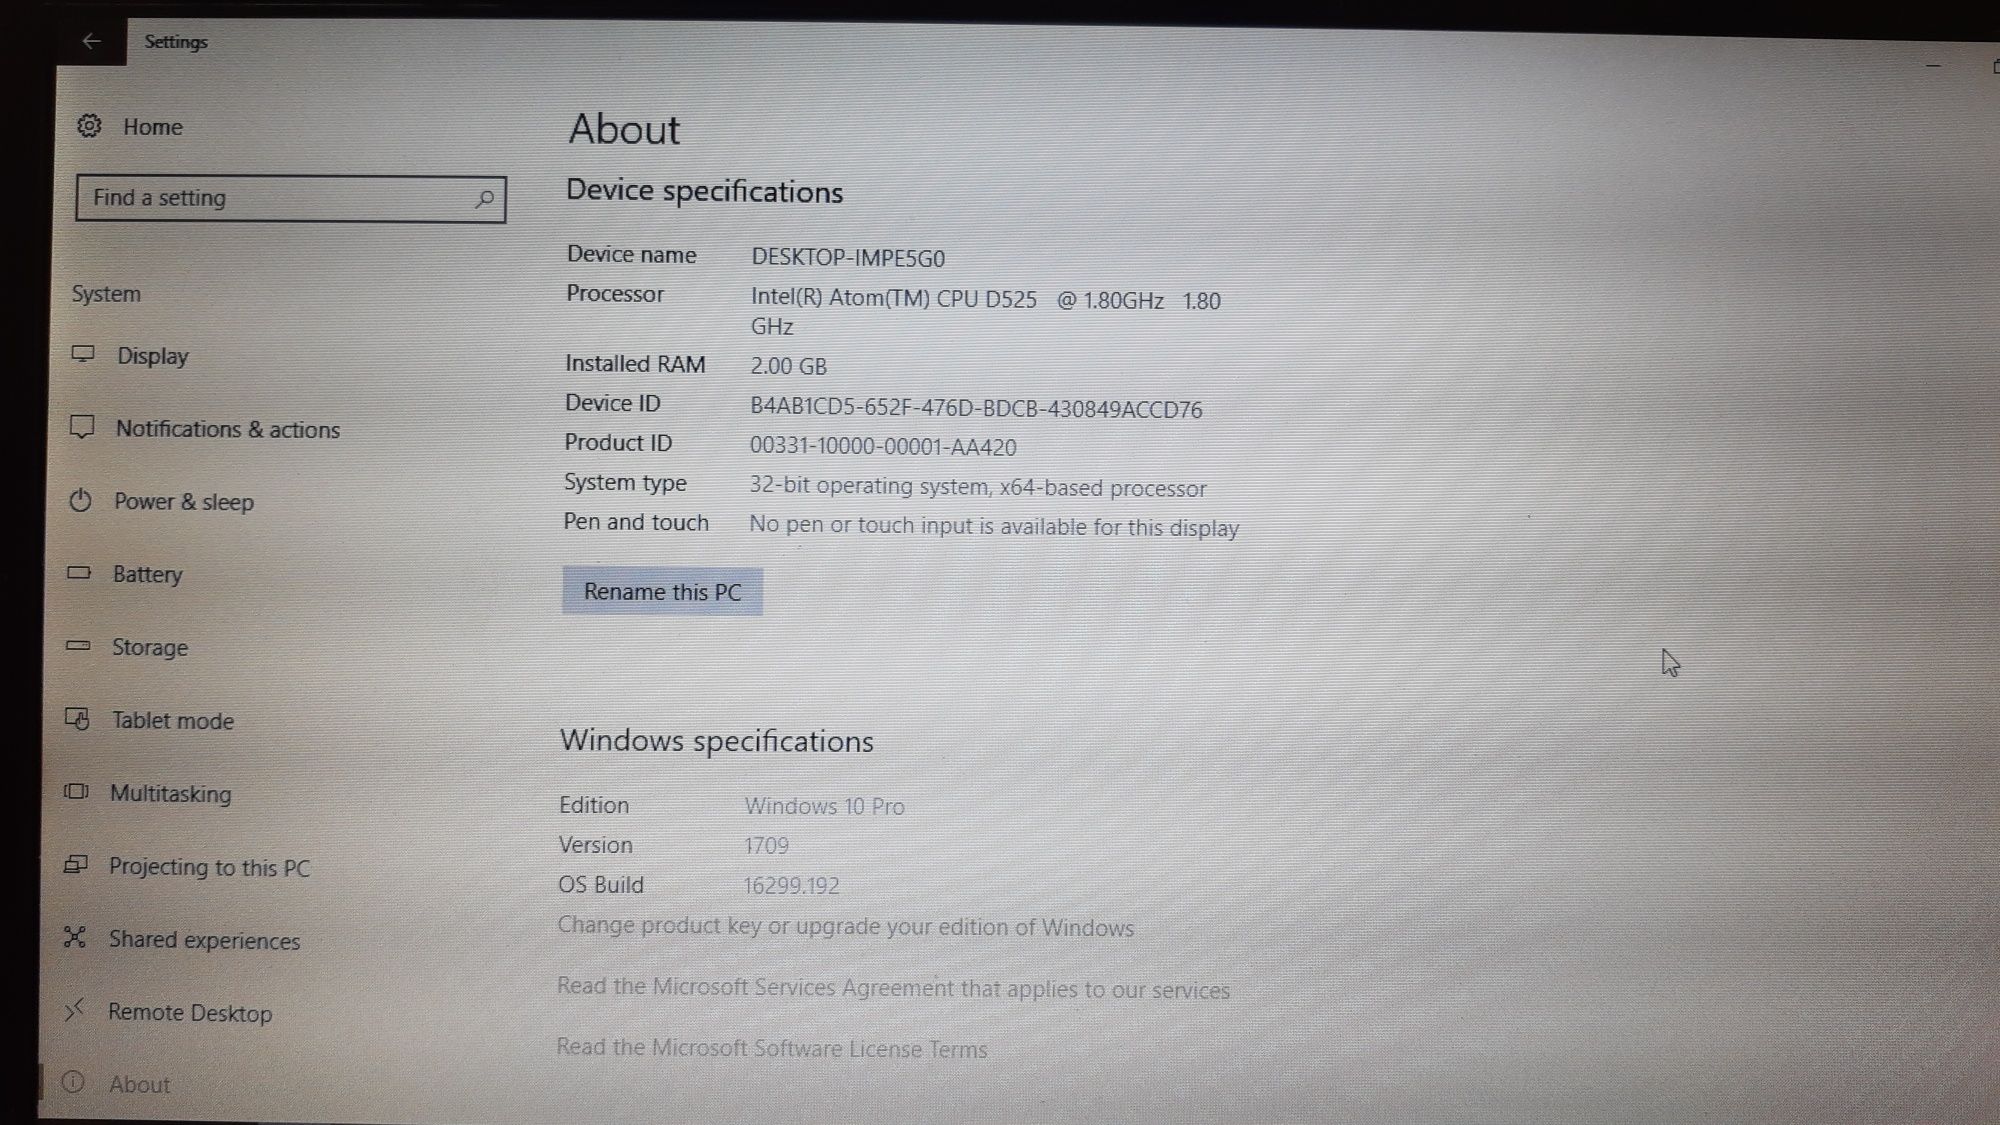Go to Power & sleep settings
Image resolution: width=2000 pixels, height=1125 pixels.
[x=184, y=502]
